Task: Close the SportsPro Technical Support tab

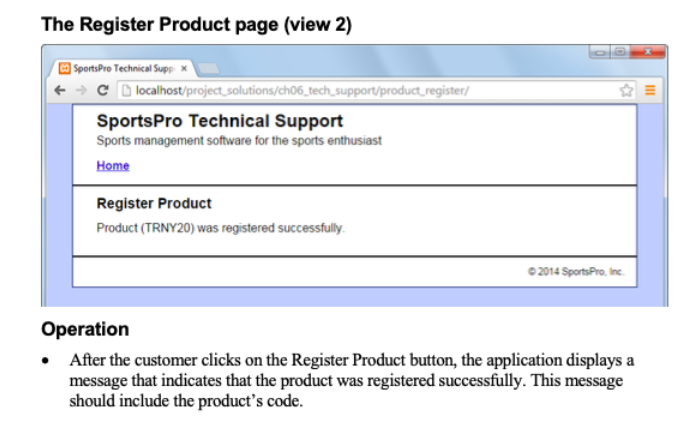Action: pyautogui.click(x=184, y=68)
